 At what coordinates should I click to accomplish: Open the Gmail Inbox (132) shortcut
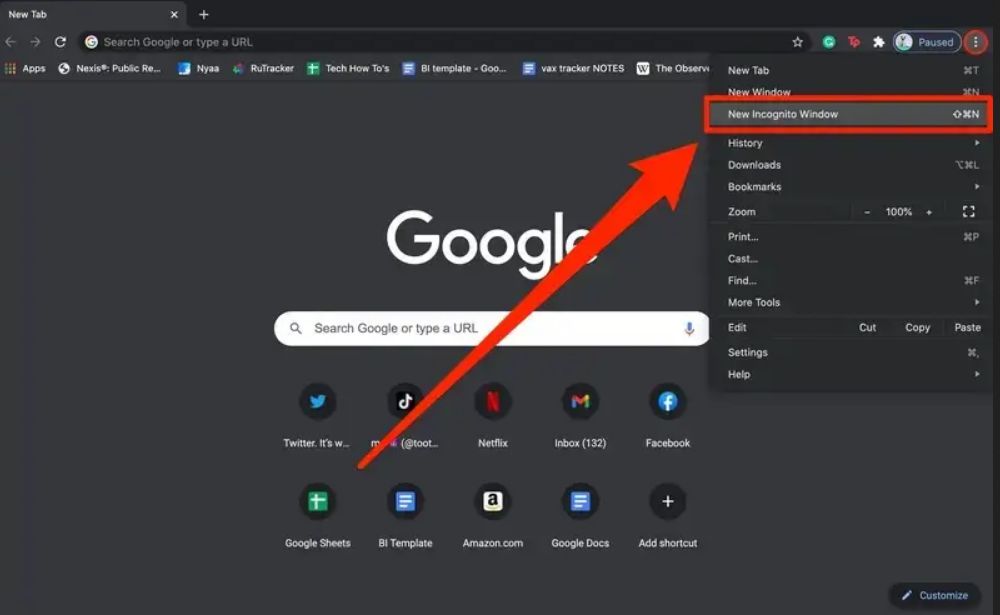580,415
